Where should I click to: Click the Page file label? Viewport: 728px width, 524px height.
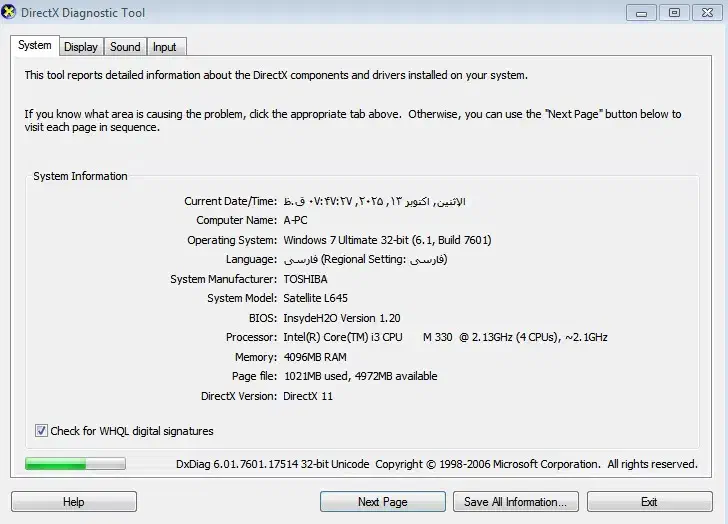254,376
